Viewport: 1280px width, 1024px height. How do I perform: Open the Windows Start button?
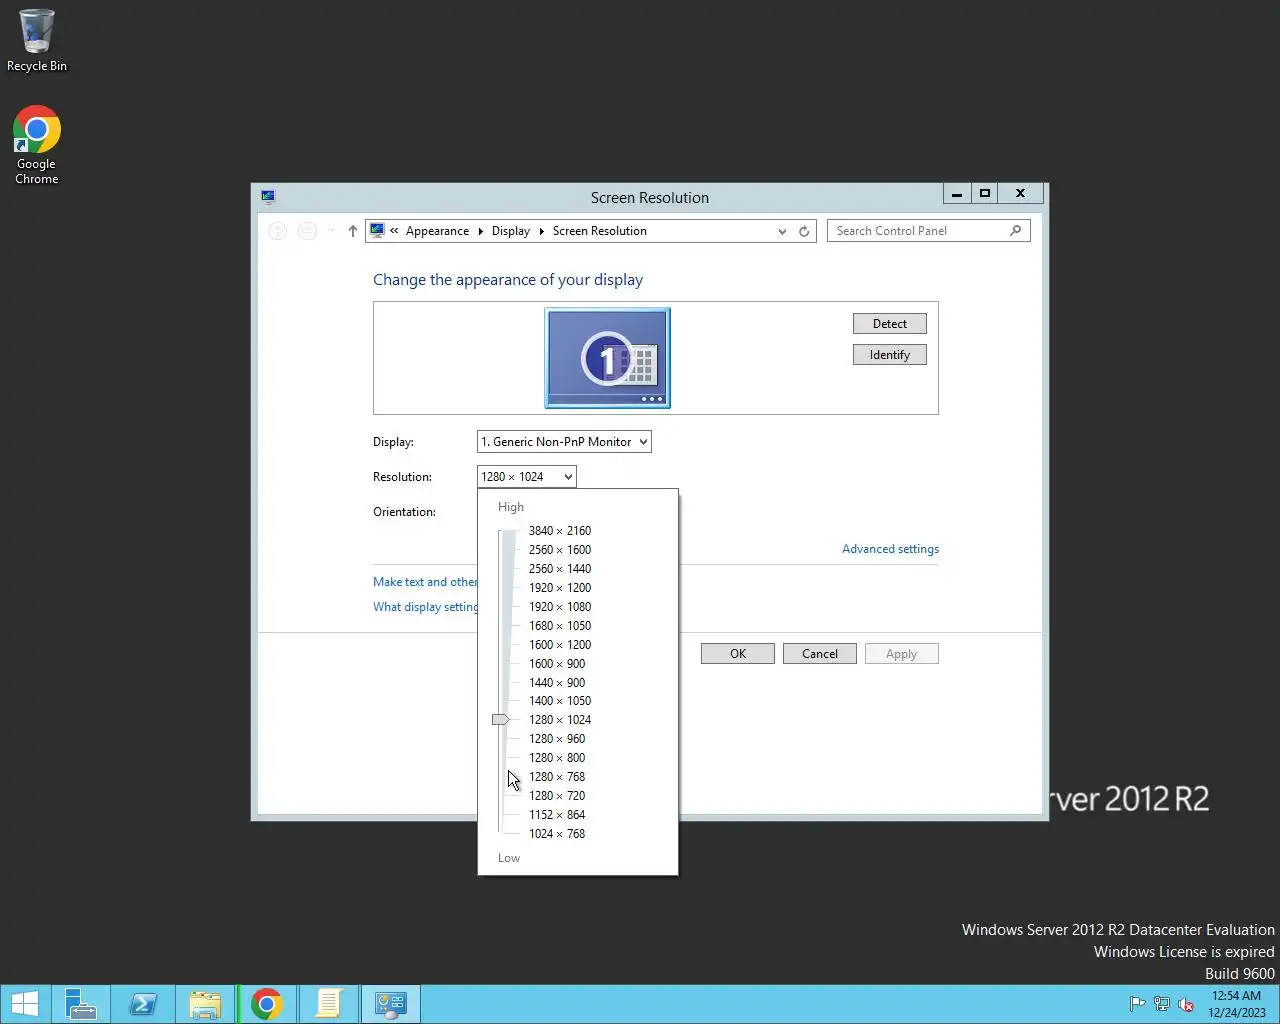(x=24, y=1004)
